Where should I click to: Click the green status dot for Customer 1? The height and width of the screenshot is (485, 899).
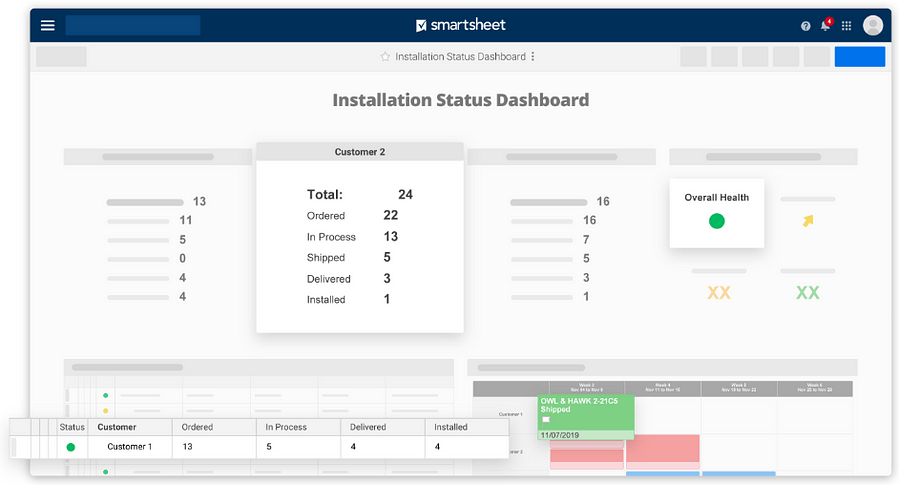click(71, 447)
